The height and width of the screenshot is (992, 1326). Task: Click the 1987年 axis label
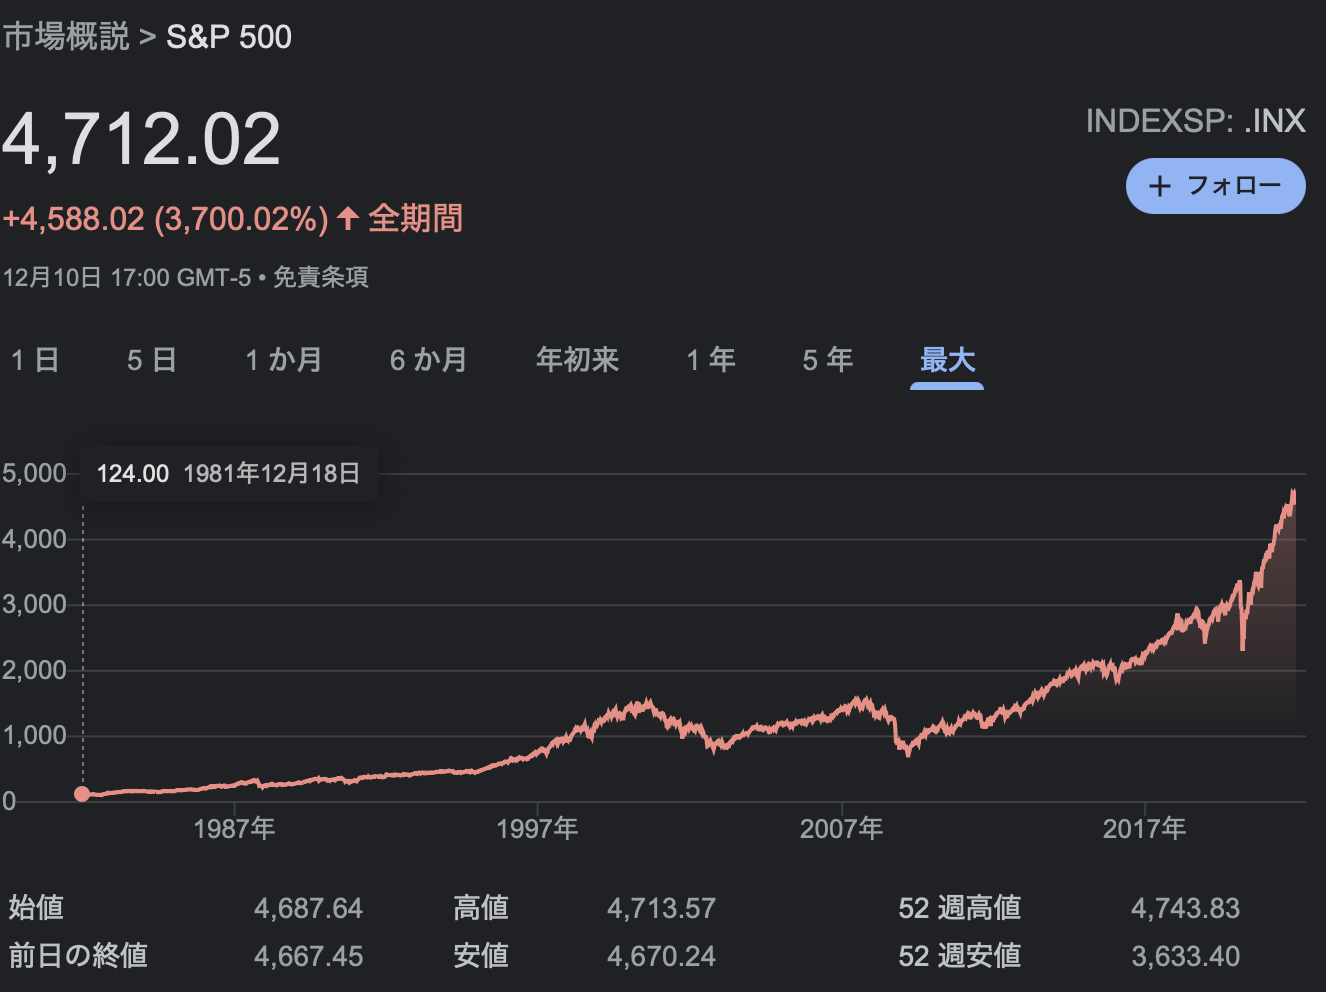tap(234, 828)
